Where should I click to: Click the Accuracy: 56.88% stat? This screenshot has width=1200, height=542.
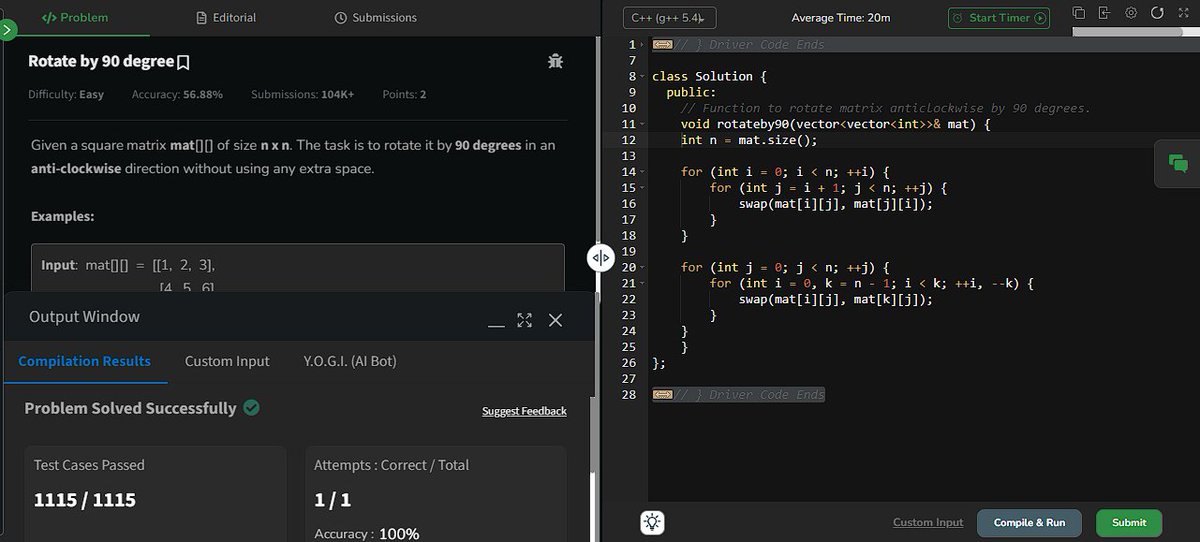pos(177,94)
